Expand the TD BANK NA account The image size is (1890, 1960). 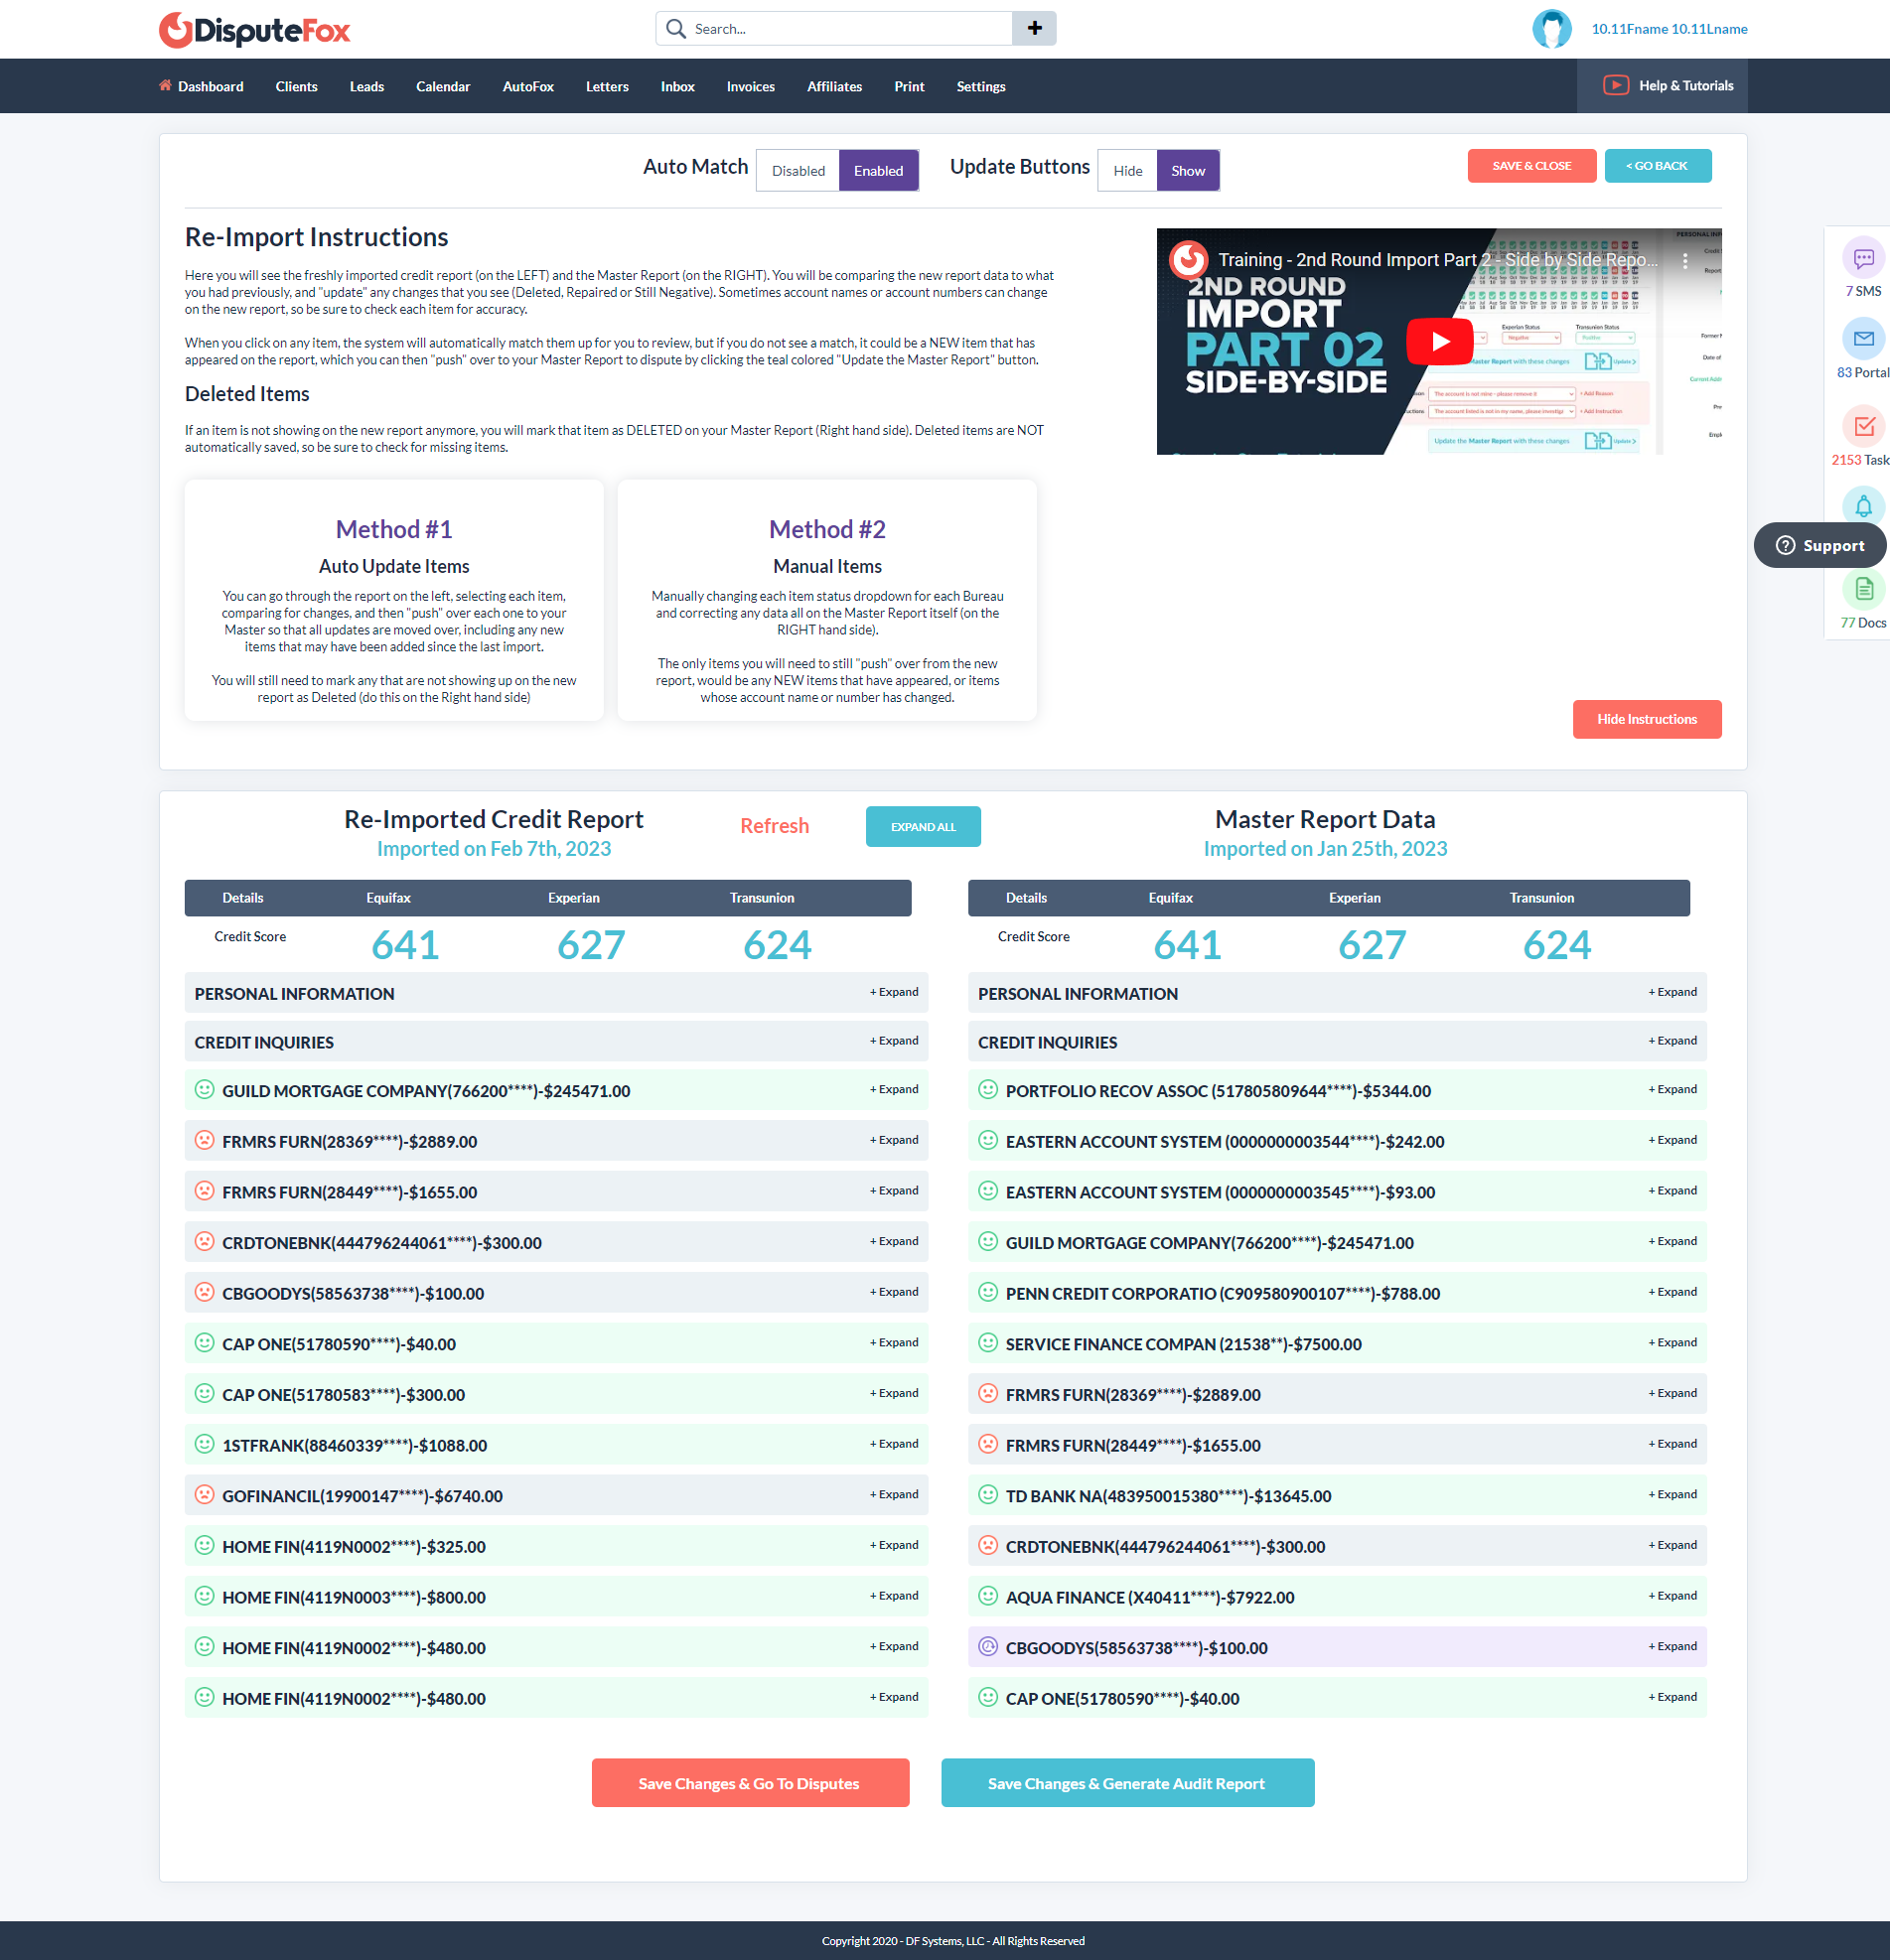1672,1495
